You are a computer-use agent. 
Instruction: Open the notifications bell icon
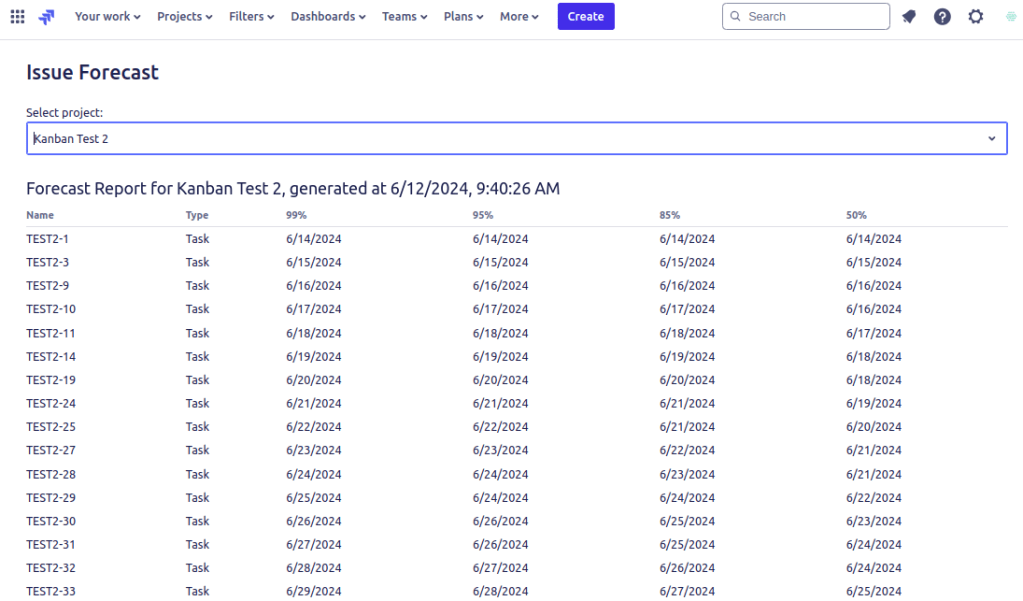[908, 16]
